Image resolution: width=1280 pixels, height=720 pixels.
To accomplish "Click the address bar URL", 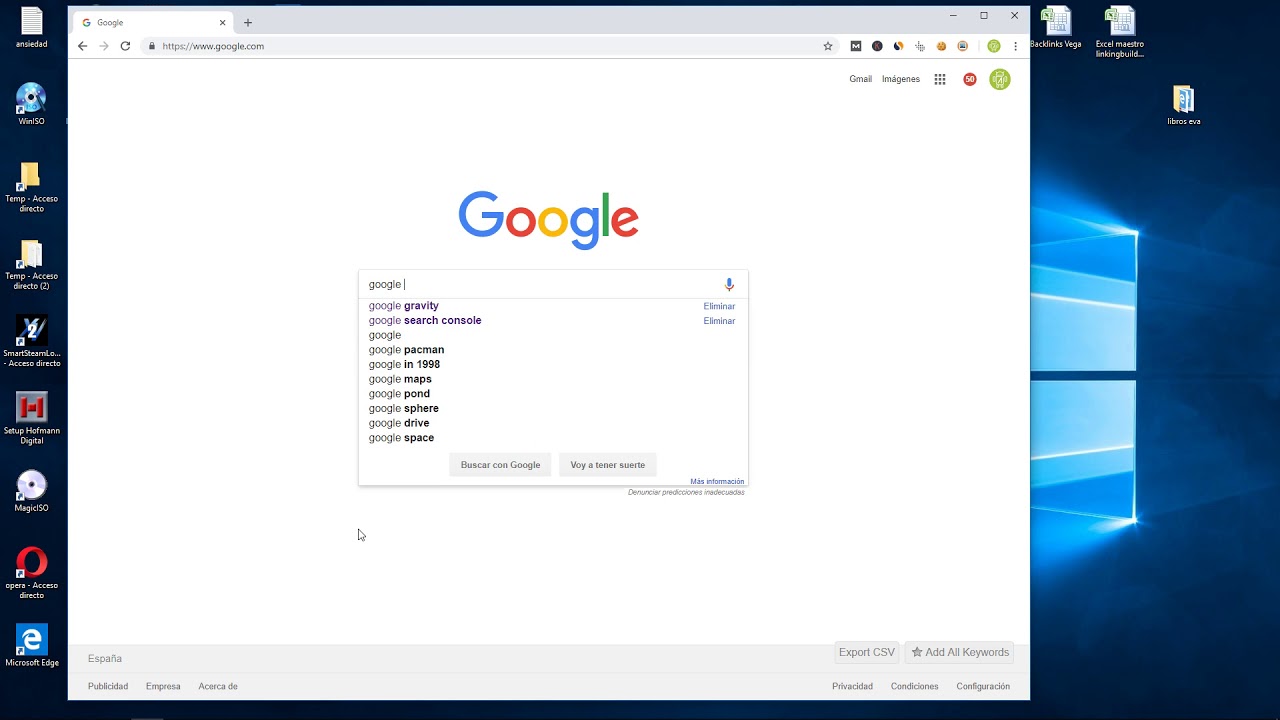I will pyautogui.click(x=213, y=46).
